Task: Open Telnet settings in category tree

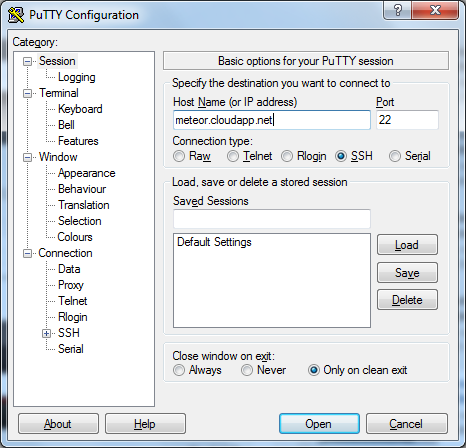Action: pyautogui.click(x=72, y=301)
